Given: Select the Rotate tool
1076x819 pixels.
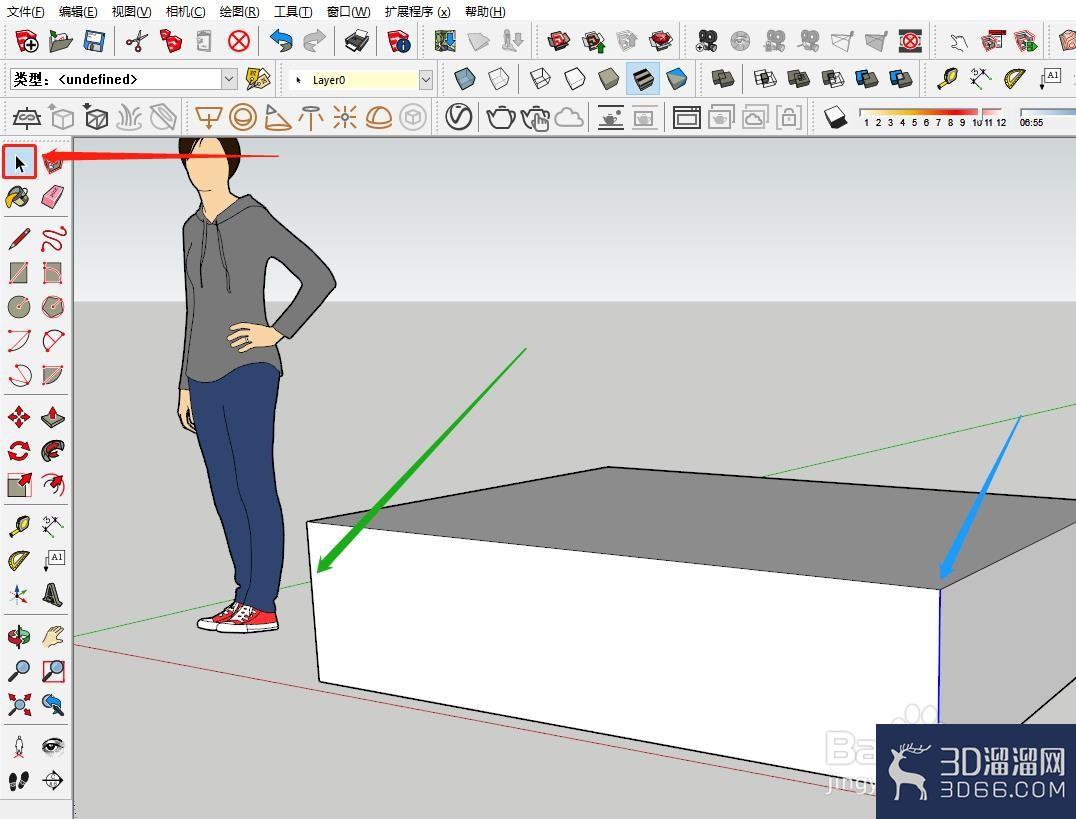Looking at the screenshot, I should pyautogui.click(x=19, y=451).
